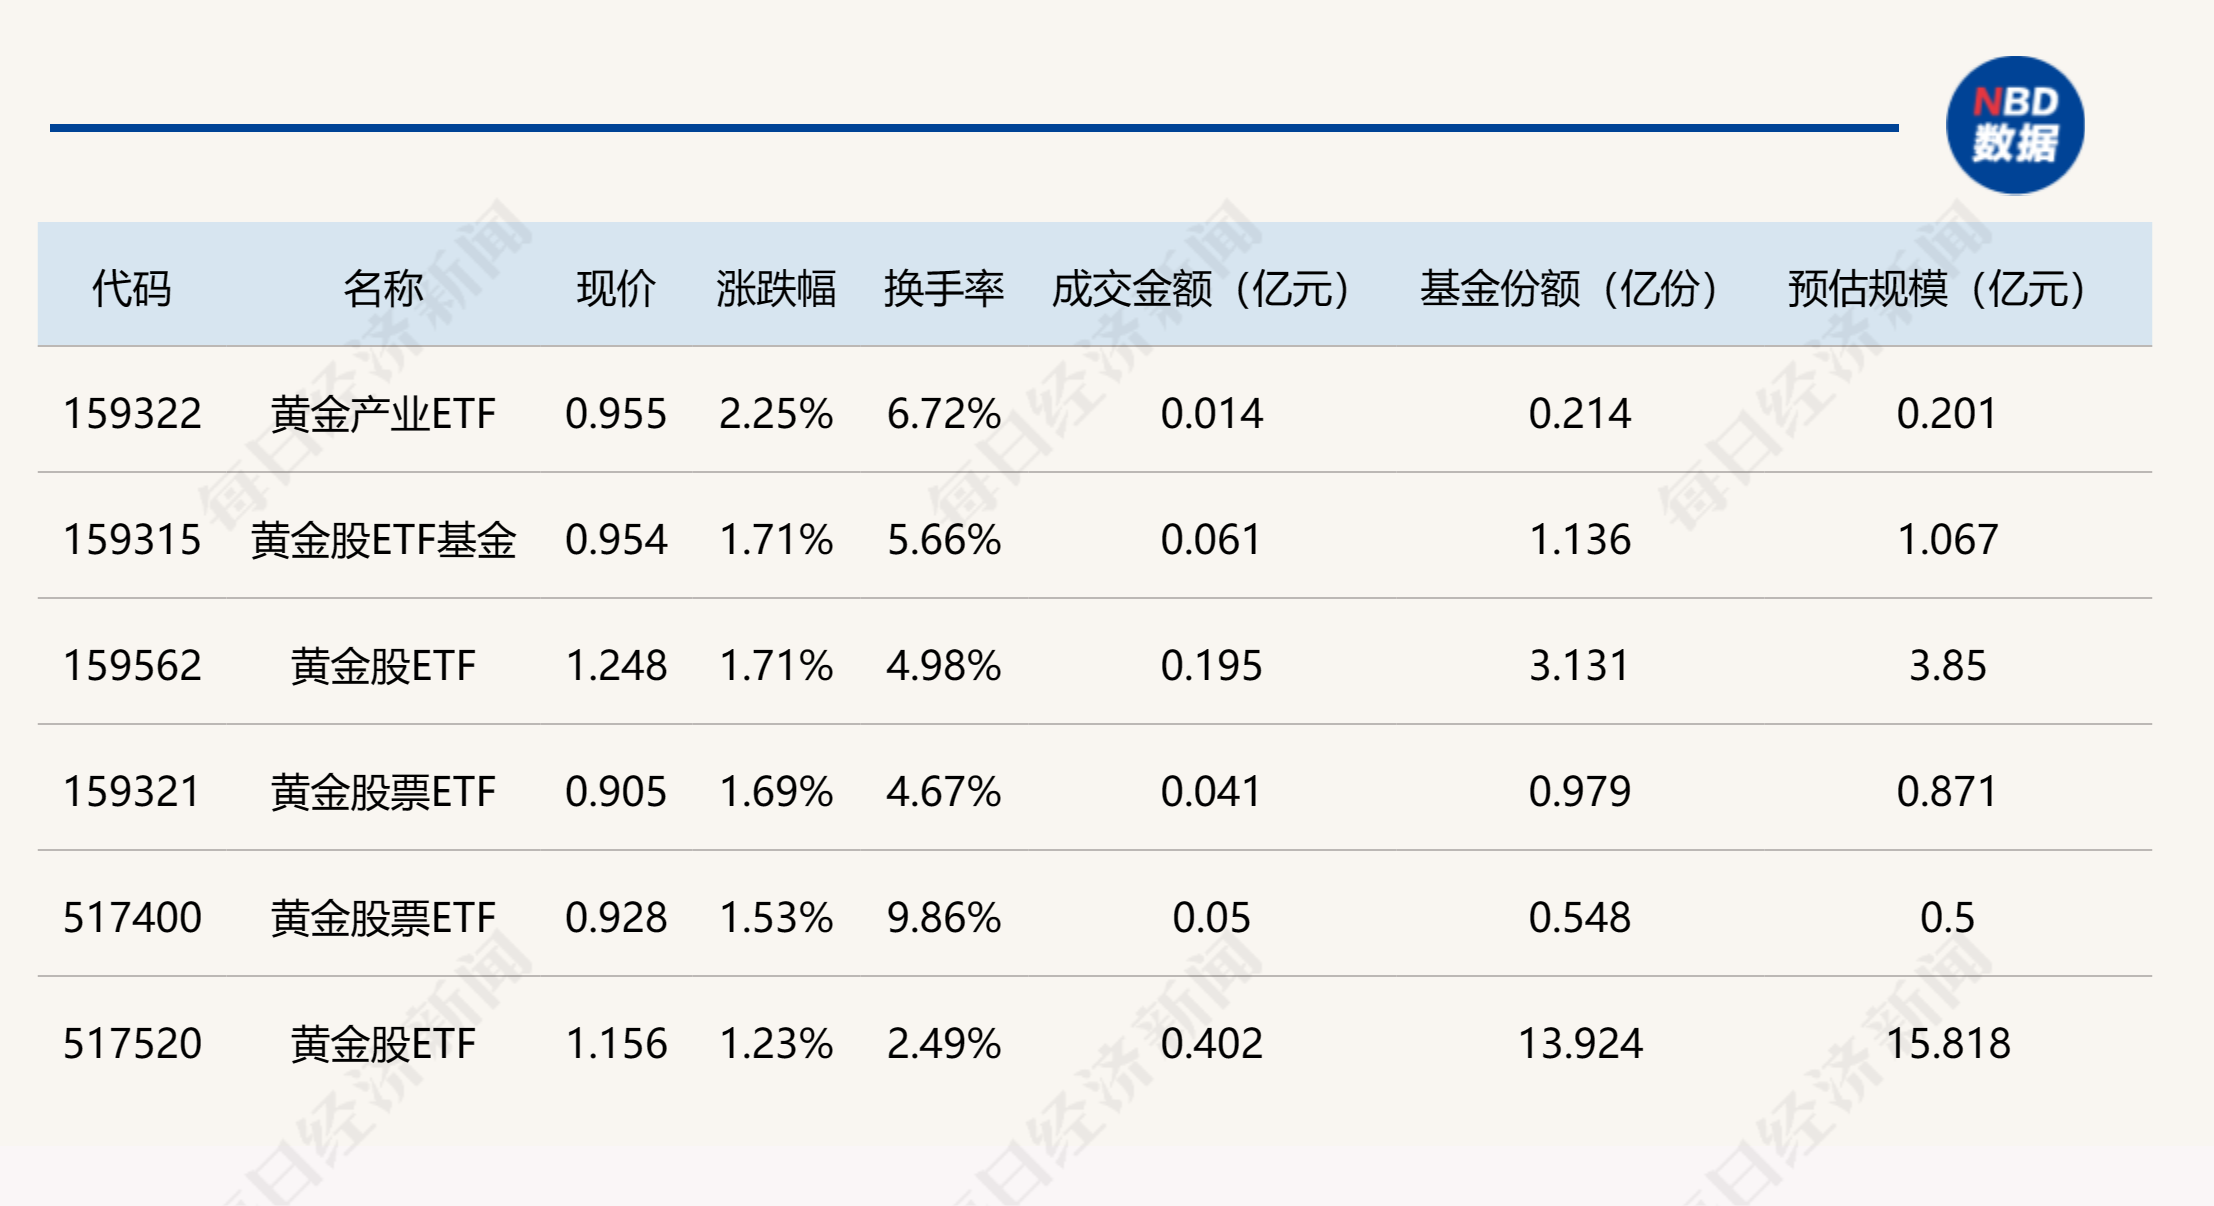
Task: Click the 换手率 column header
Action: (x=943, y=289)
